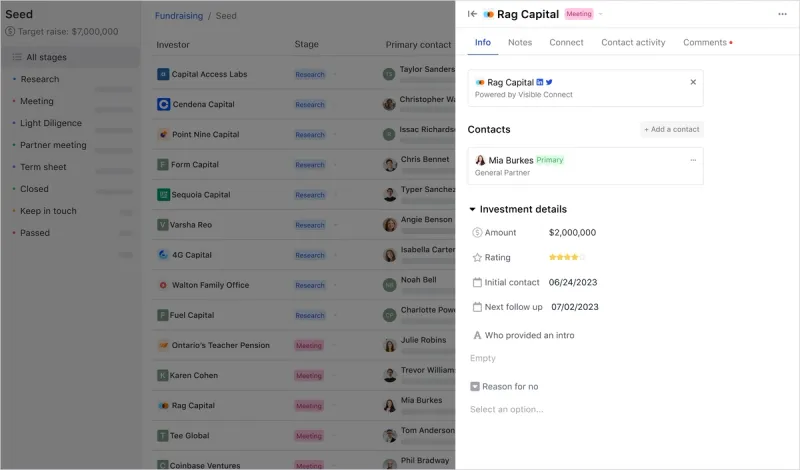This screenshot has width=800, height=470.
Task: Open the Rag Capital LinkedIn icon
Action: tap(540, 82)
